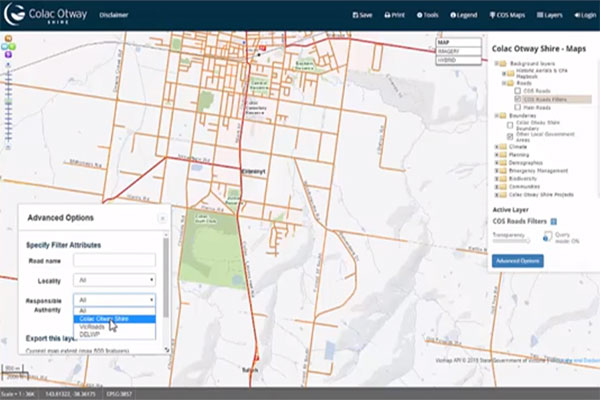The height and width of the screenshot is (400, 600).
Task: Close the Advanced Options dialog
Action: [162, 218]
